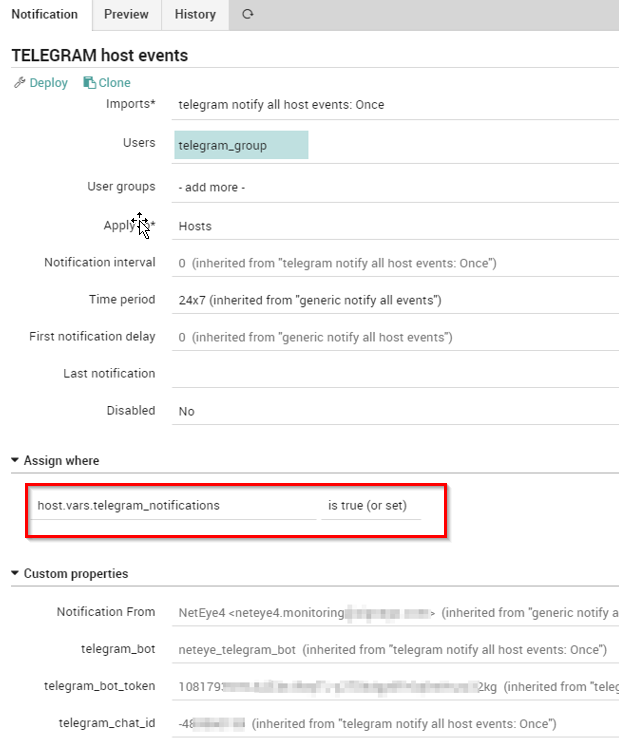Click the Deploy link
619x750 pixels.
tap(48, 83)
